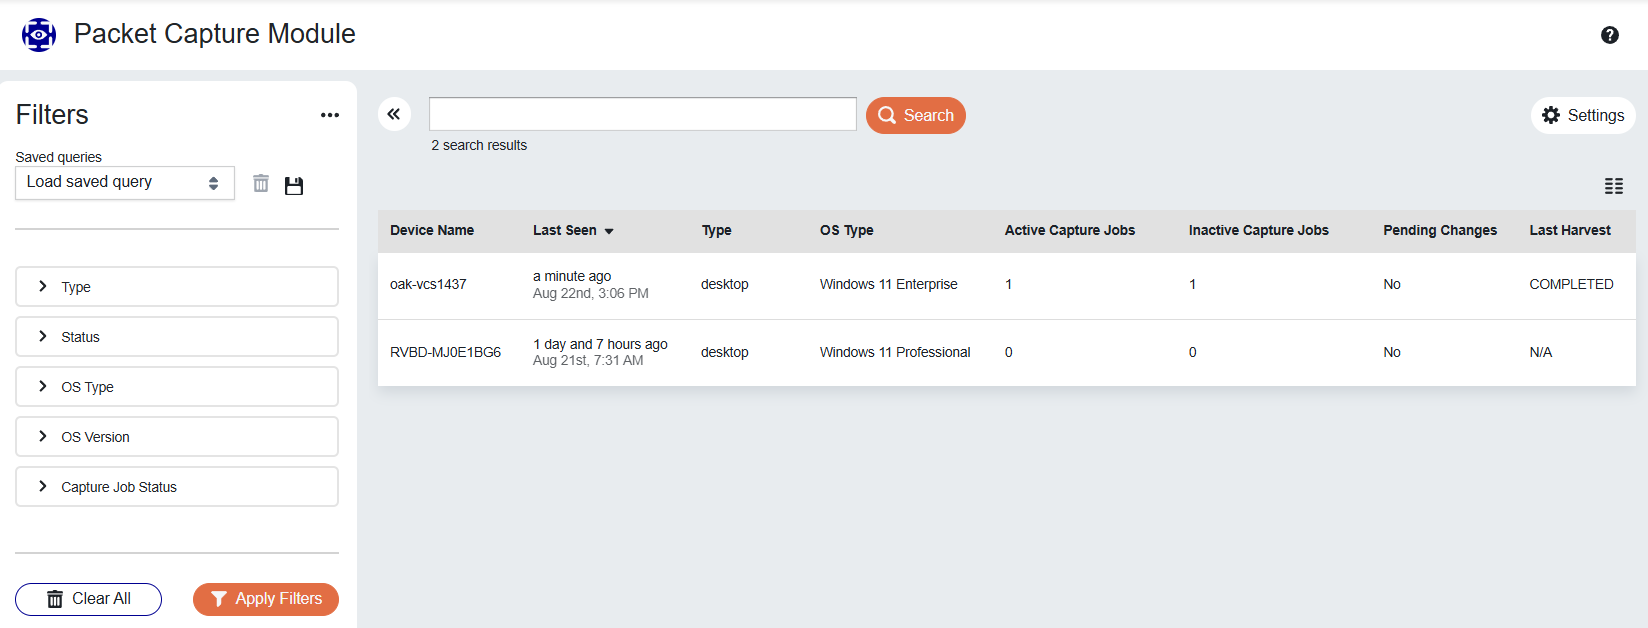Expand the OS Type filter section
Viewport: 1648px width, 628px height.
pos(176,387)
